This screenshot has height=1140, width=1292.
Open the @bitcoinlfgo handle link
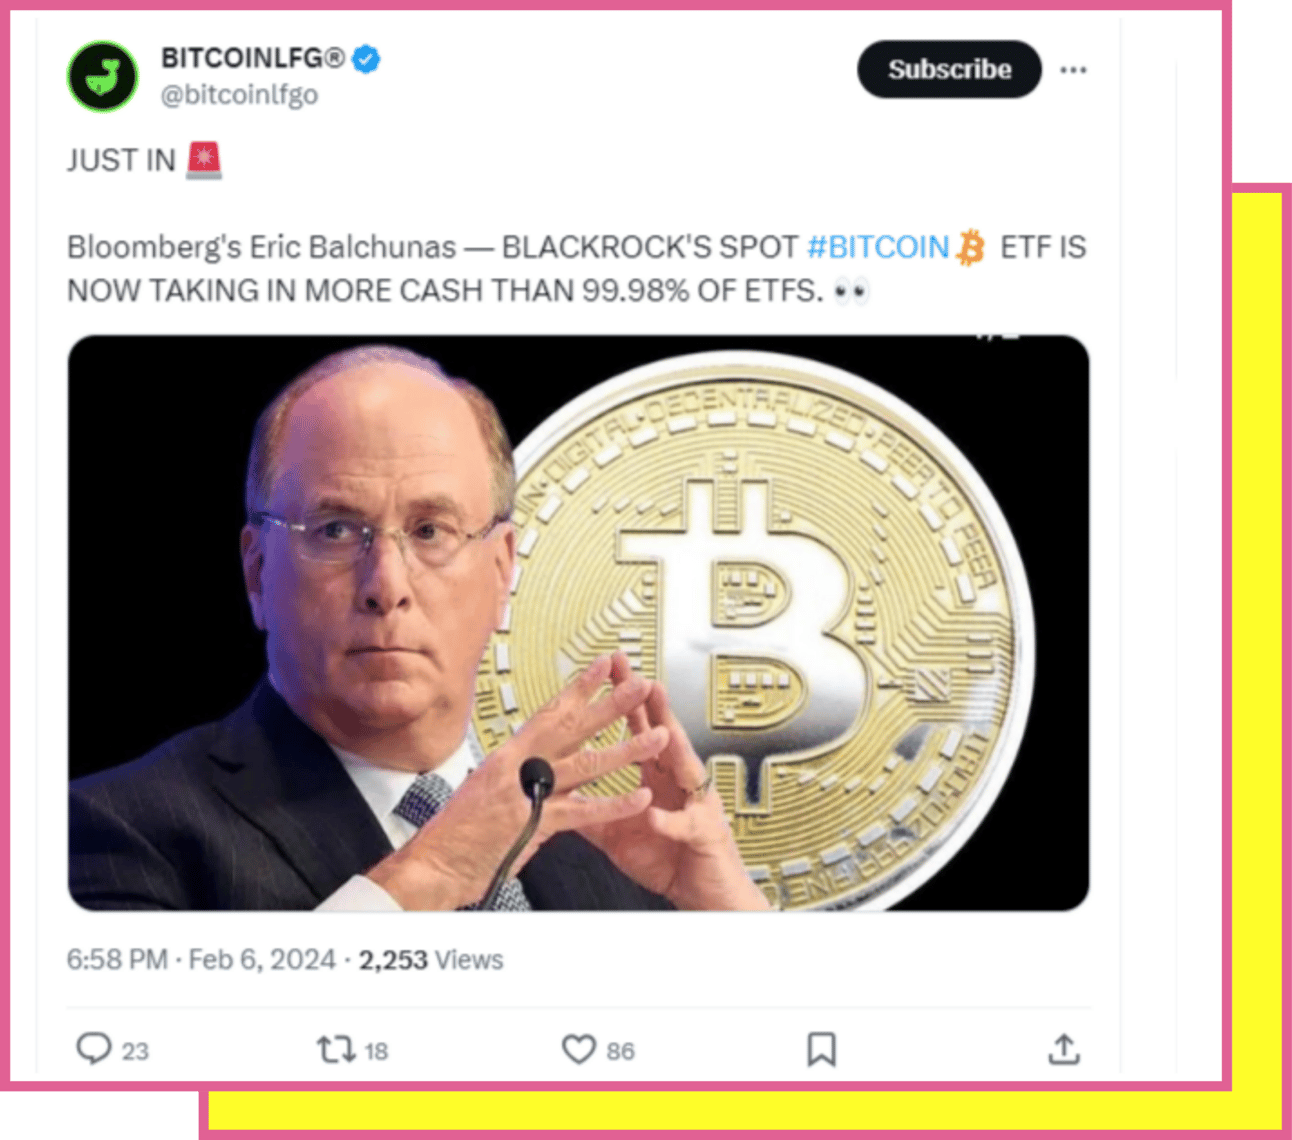tap(239, 95)
